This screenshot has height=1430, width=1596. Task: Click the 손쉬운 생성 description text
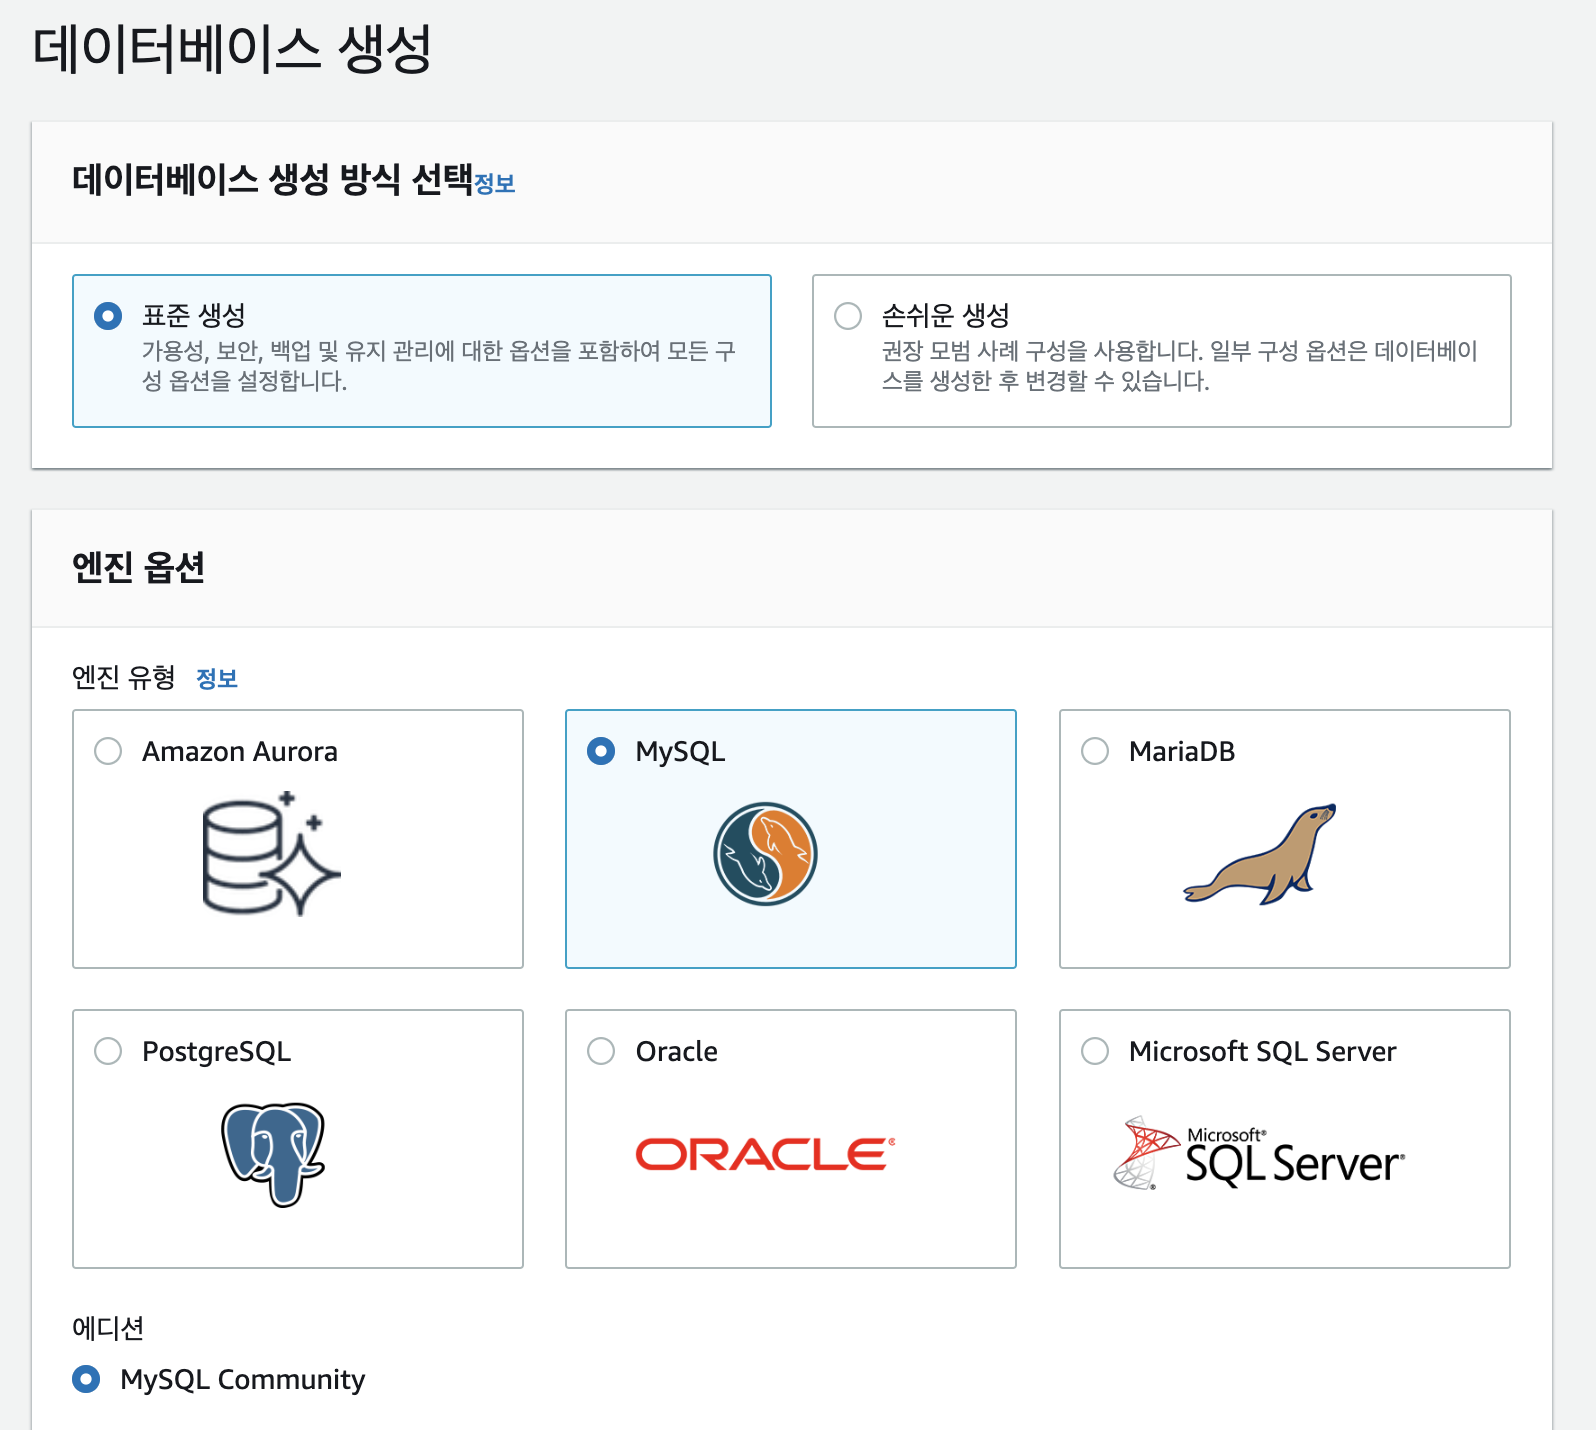[x=1180, y=366]
